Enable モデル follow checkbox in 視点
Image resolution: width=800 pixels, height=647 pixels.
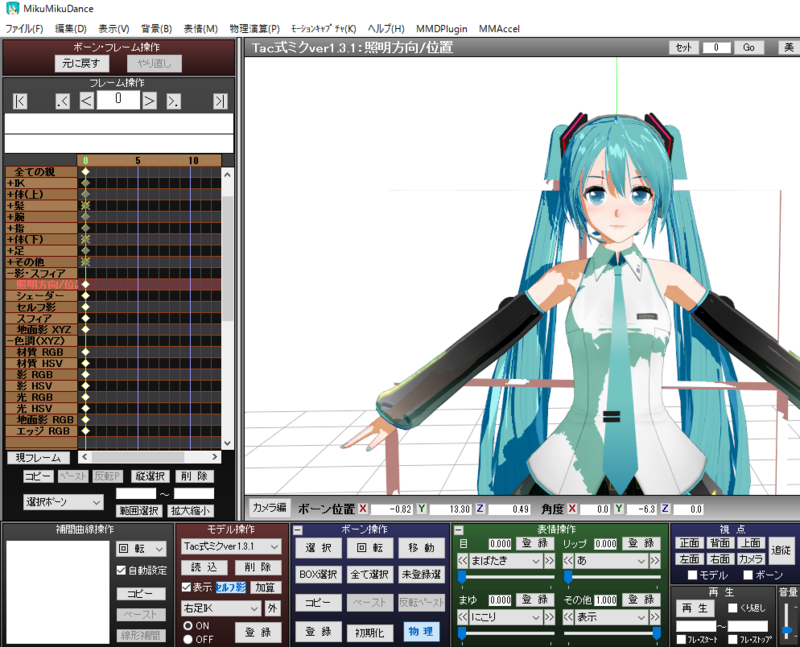tap(692, 575)
